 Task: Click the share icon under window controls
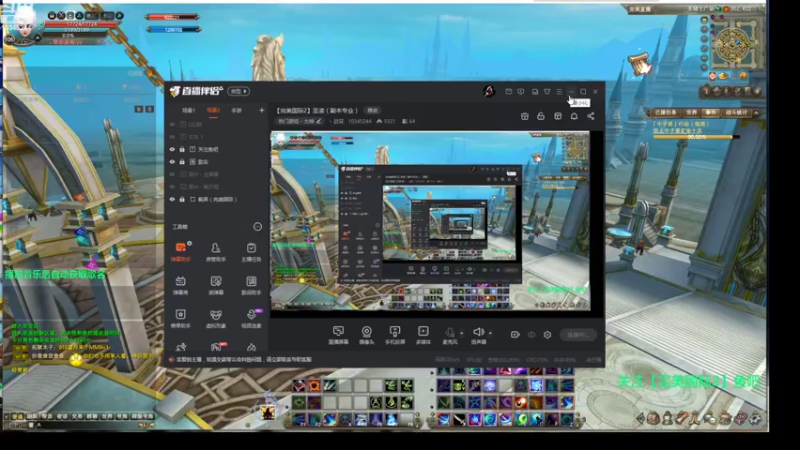[x=591, y=116]
